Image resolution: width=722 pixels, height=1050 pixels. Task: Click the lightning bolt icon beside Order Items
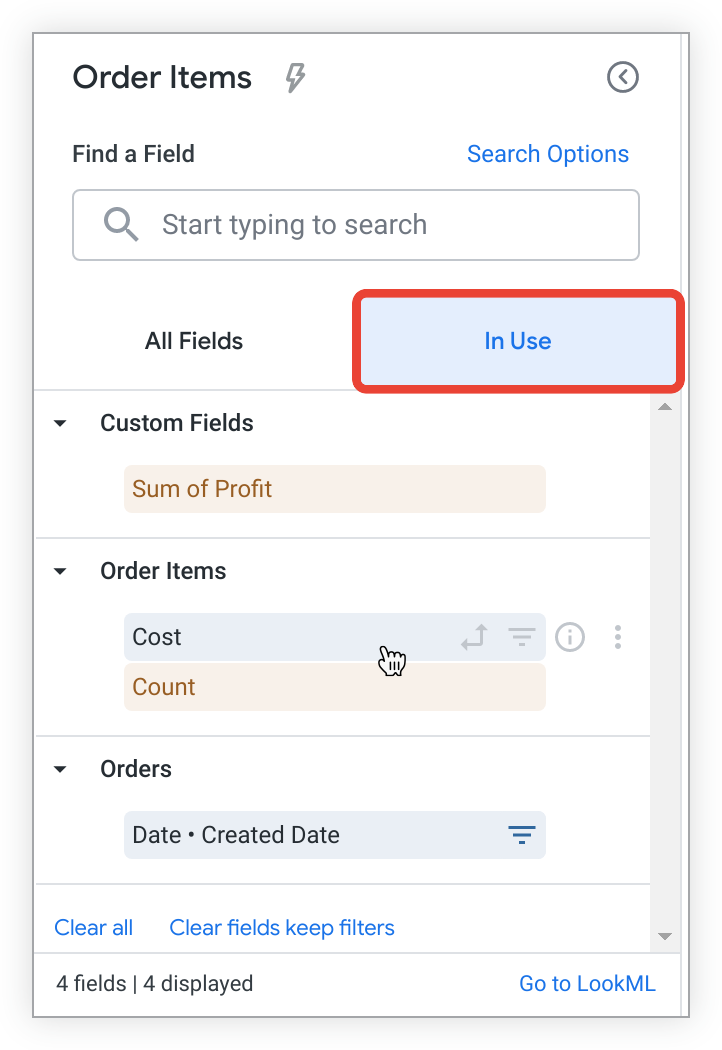(x=294, y=77)
